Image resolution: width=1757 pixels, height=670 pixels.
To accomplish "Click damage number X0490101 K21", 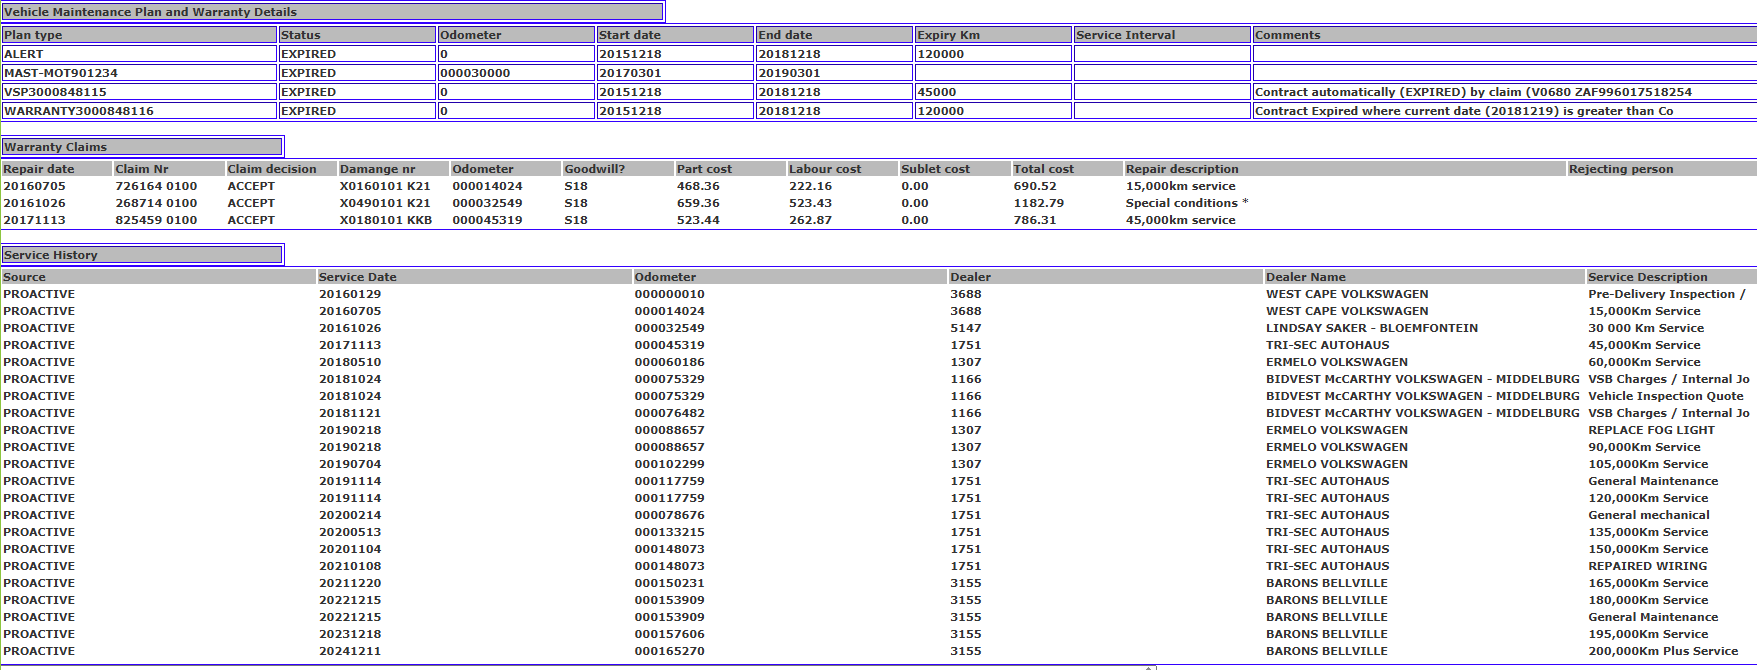I will (385, 203).
